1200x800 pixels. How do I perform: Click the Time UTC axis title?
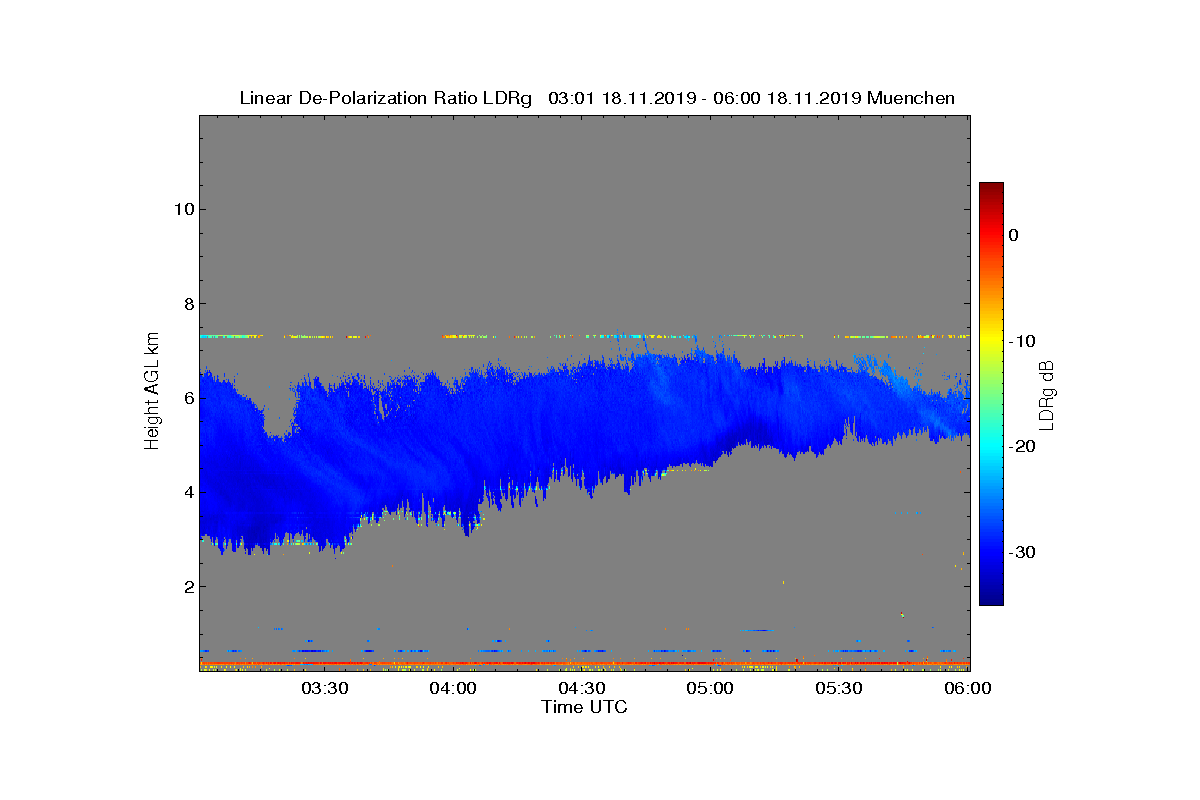tap(585, 707)
